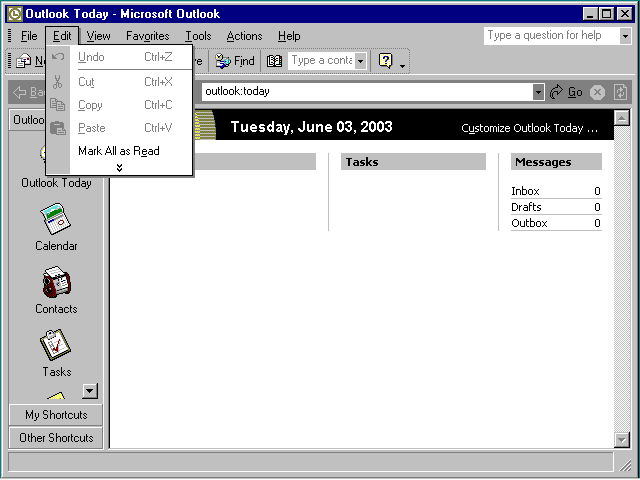Open the Tasks shortcut in Outlook bar
The height and width of the screenshot is (480, 640).
click(x=56, y=345)
